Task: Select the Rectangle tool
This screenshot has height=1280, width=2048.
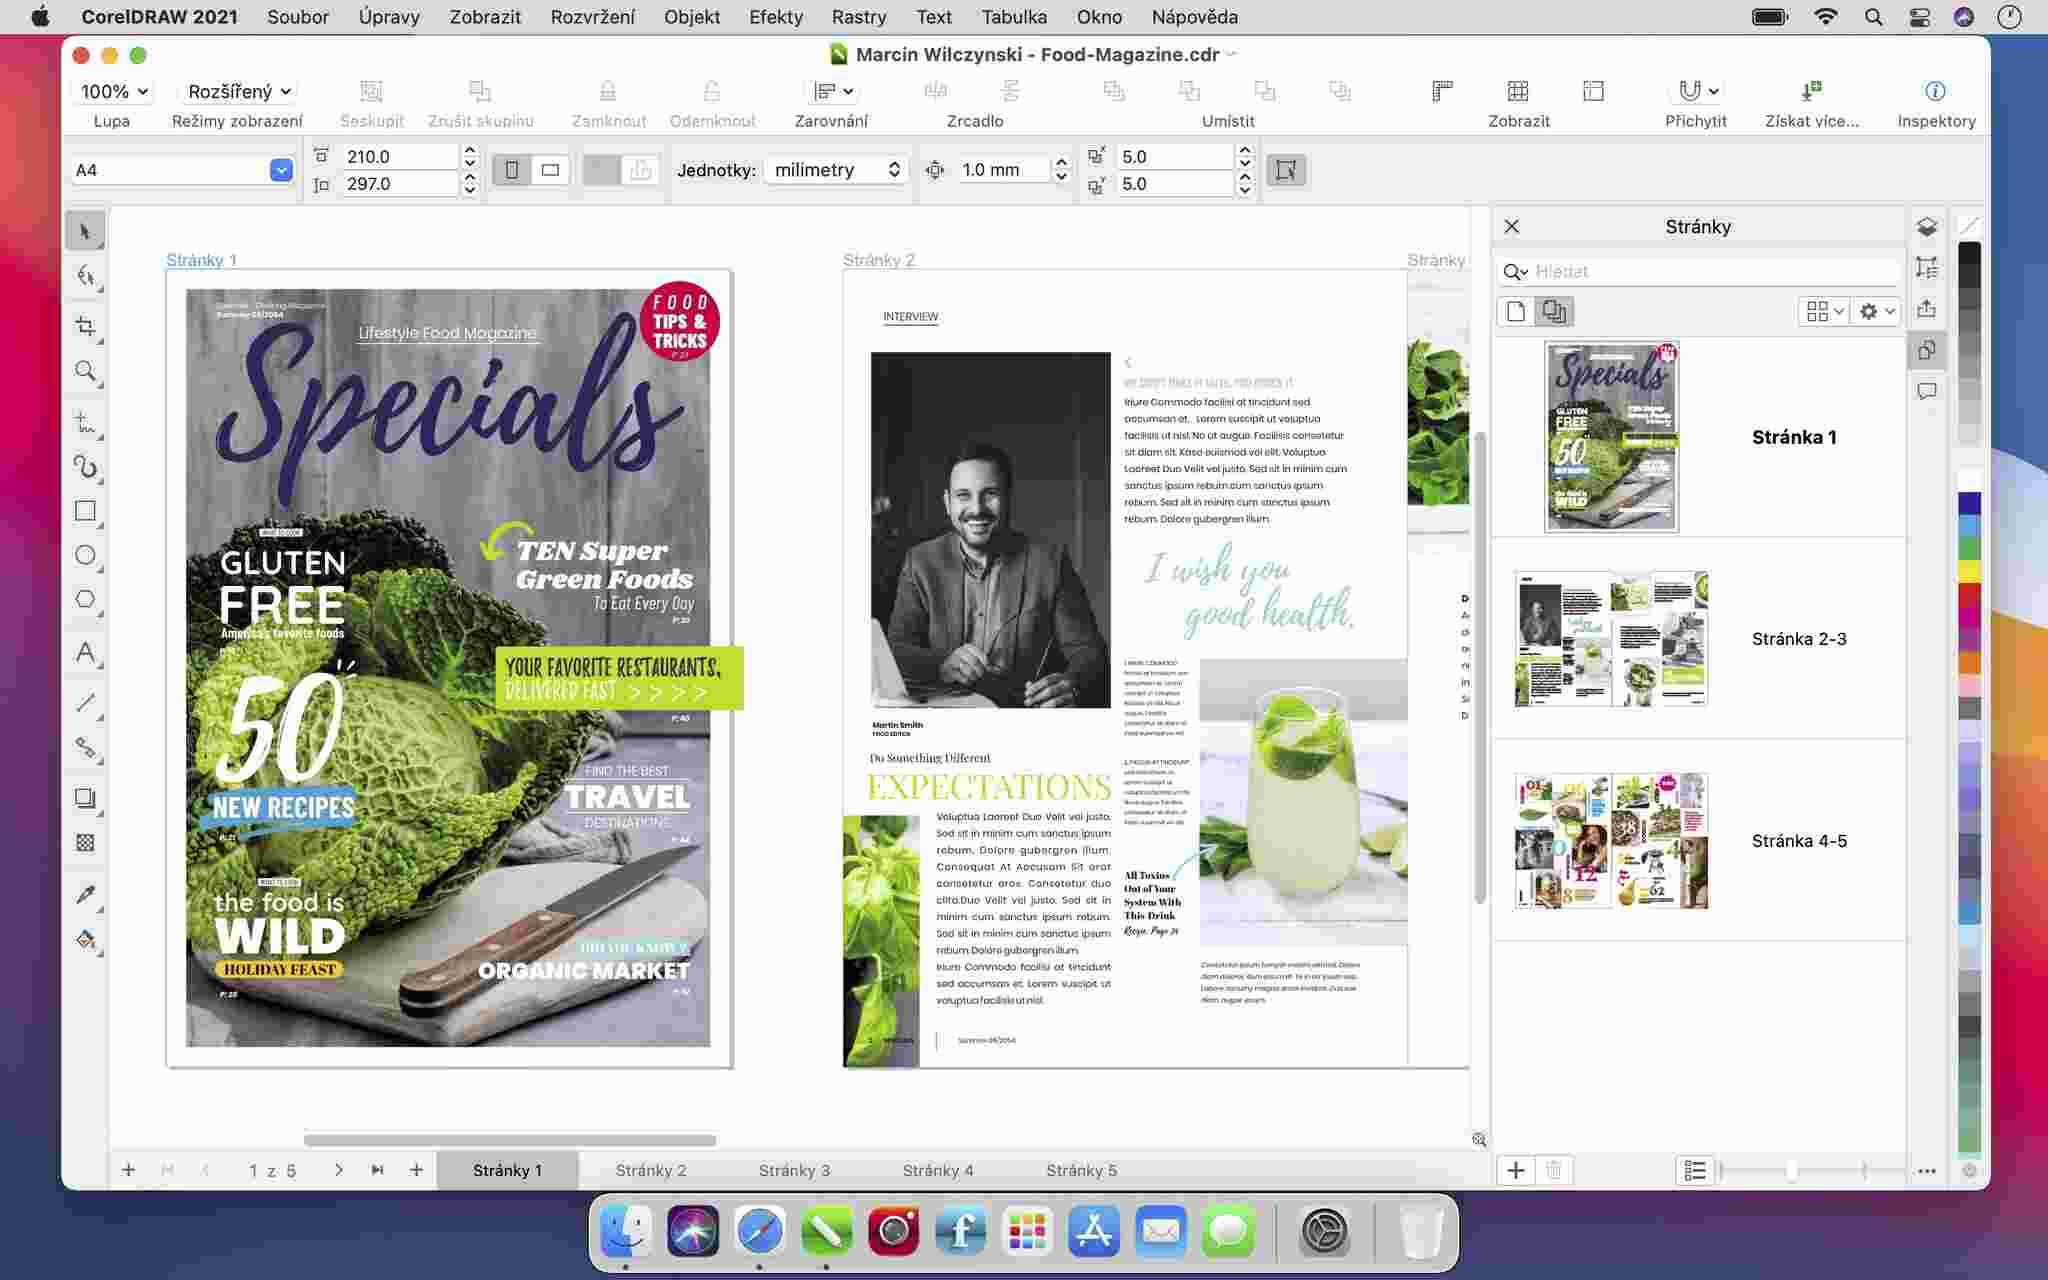Action: [86, 511]
